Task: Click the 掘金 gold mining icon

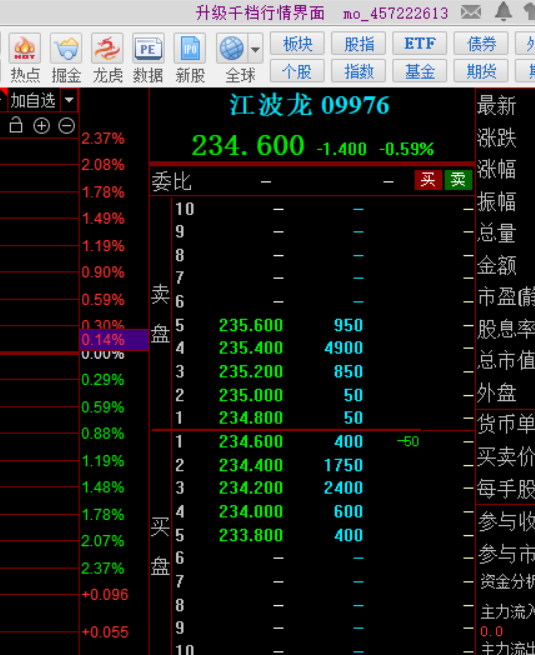Action: 66,48
